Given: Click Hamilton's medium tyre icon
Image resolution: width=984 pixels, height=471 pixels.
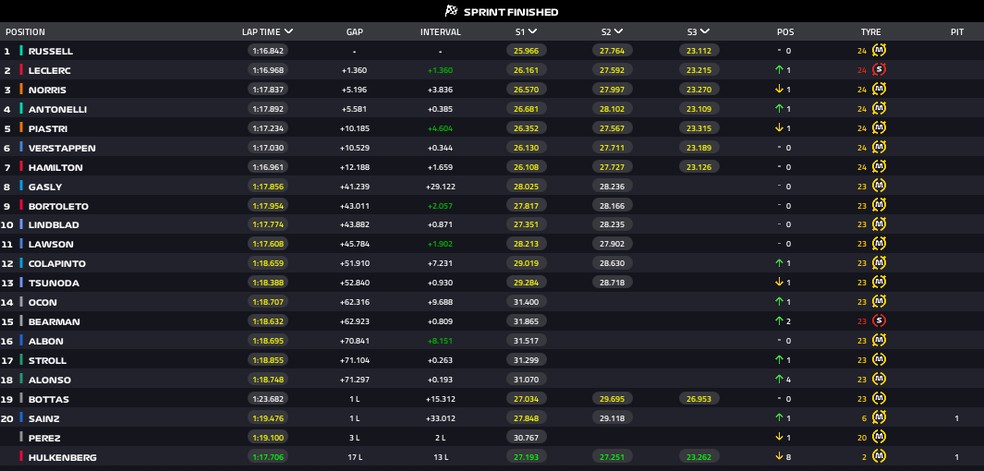Looking at the screenshot, I should 879,167.
